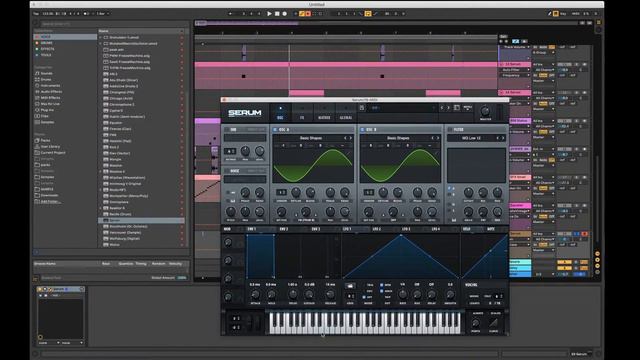Go to previous Serum preset arrow
Viewport: 640px width, 360px height.
pos(442,108)
